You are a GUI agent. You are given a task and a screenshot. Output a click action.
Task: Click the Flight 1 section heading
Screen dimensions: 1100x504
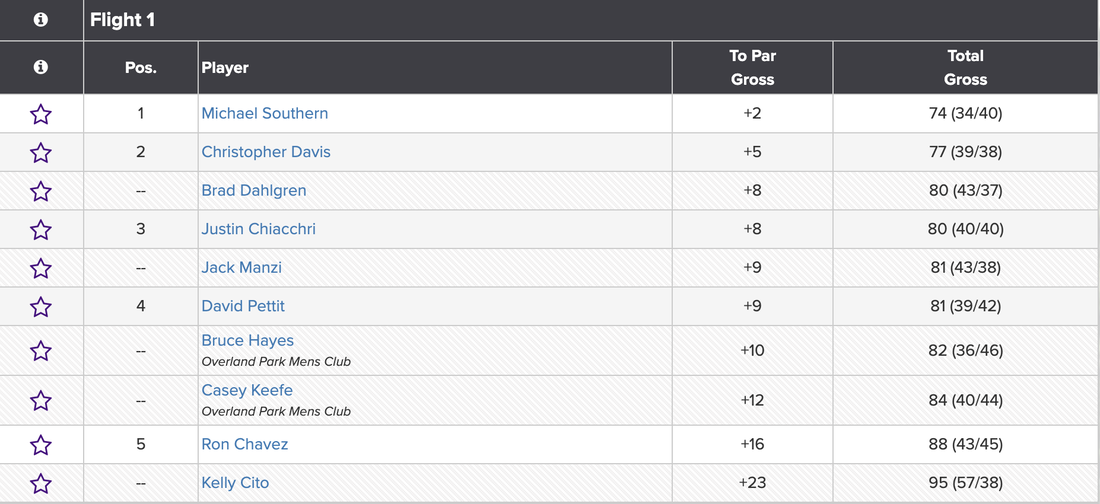[x=123, y=20]
